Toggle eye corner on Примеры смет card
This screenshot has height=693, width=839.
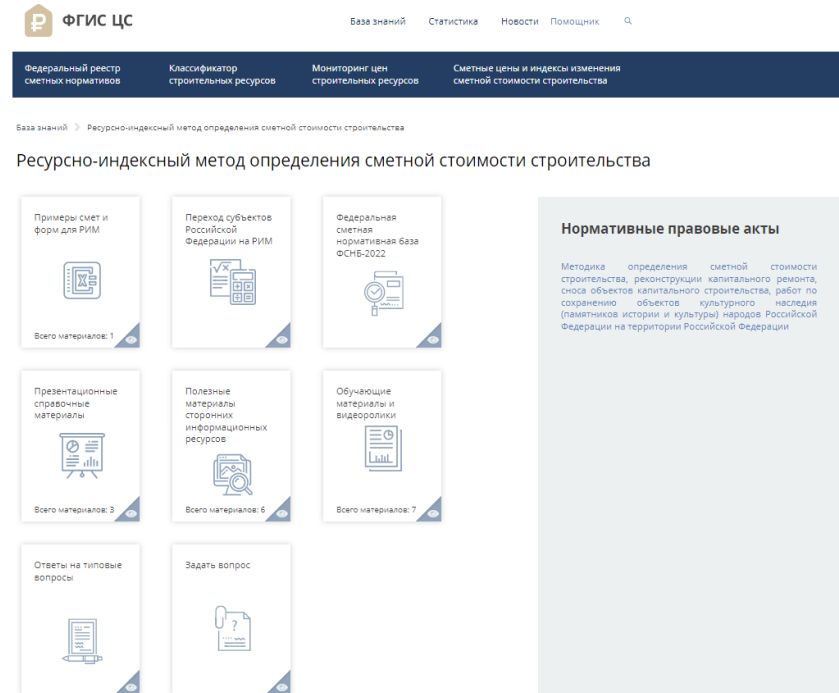click(x=131, y=340)
